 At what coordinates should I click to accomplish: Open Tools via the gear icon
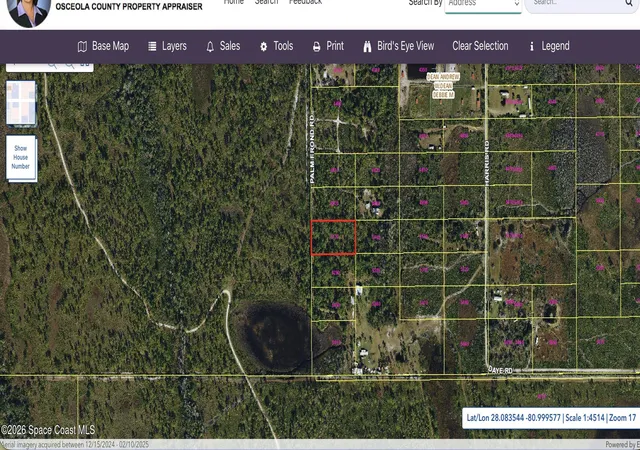click(x=264, y=47)
